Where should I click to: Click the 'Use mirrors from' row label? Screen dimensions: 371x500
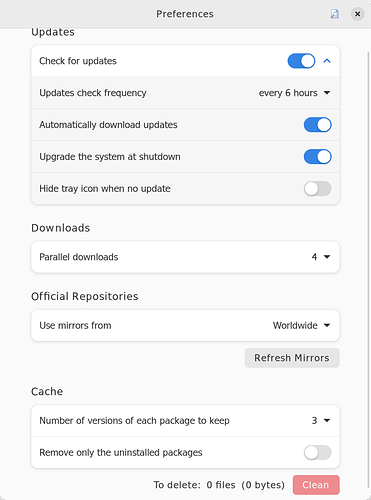coord(75,325)
